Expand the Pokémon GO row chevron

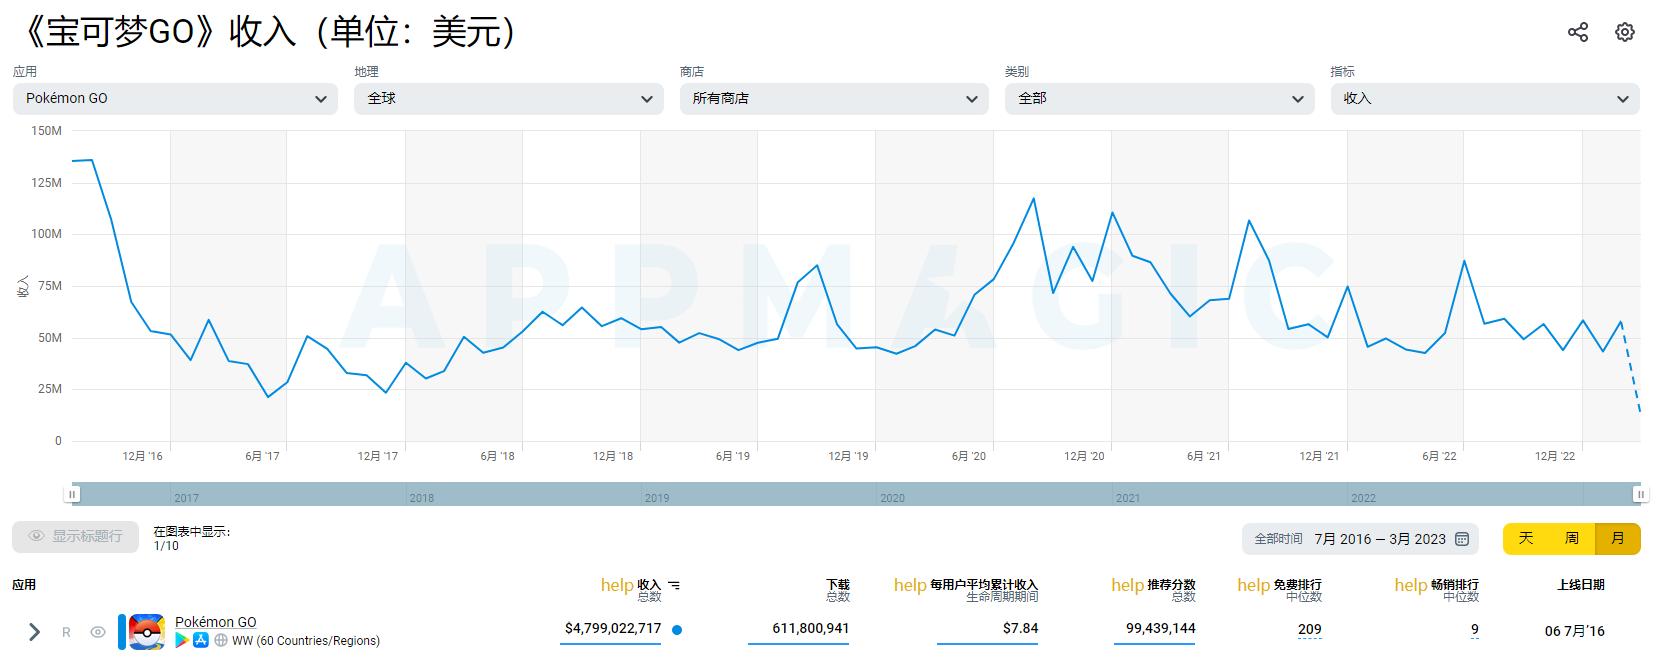(34, 632)
